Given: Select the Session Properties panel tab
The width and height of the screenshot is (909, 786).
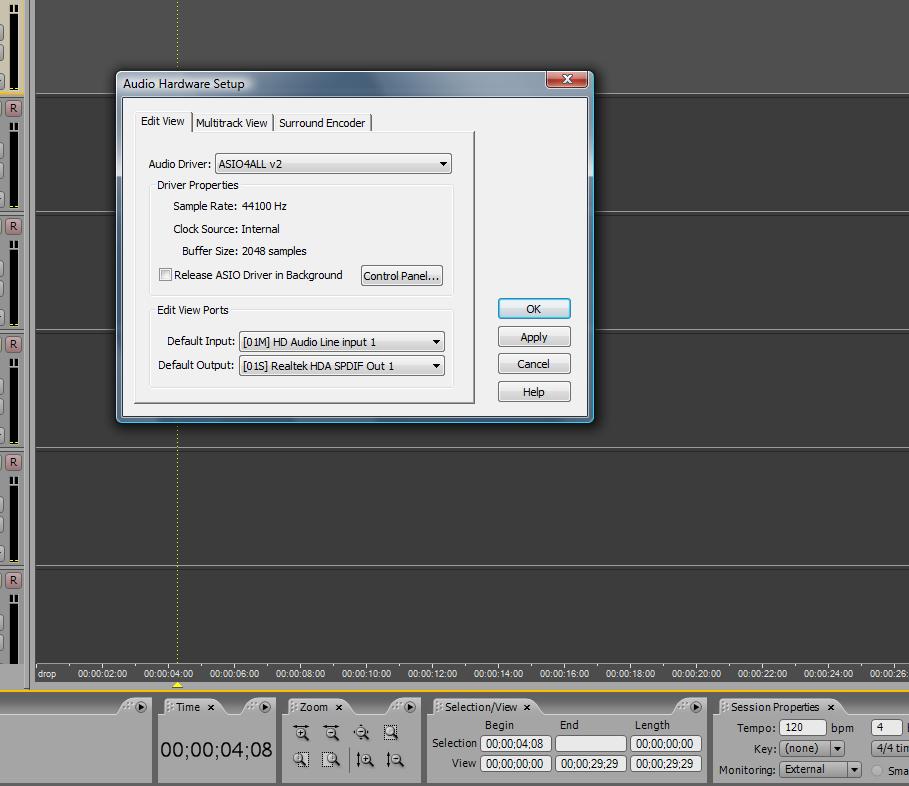Looking at the screenshot, I should click(775, 707).
